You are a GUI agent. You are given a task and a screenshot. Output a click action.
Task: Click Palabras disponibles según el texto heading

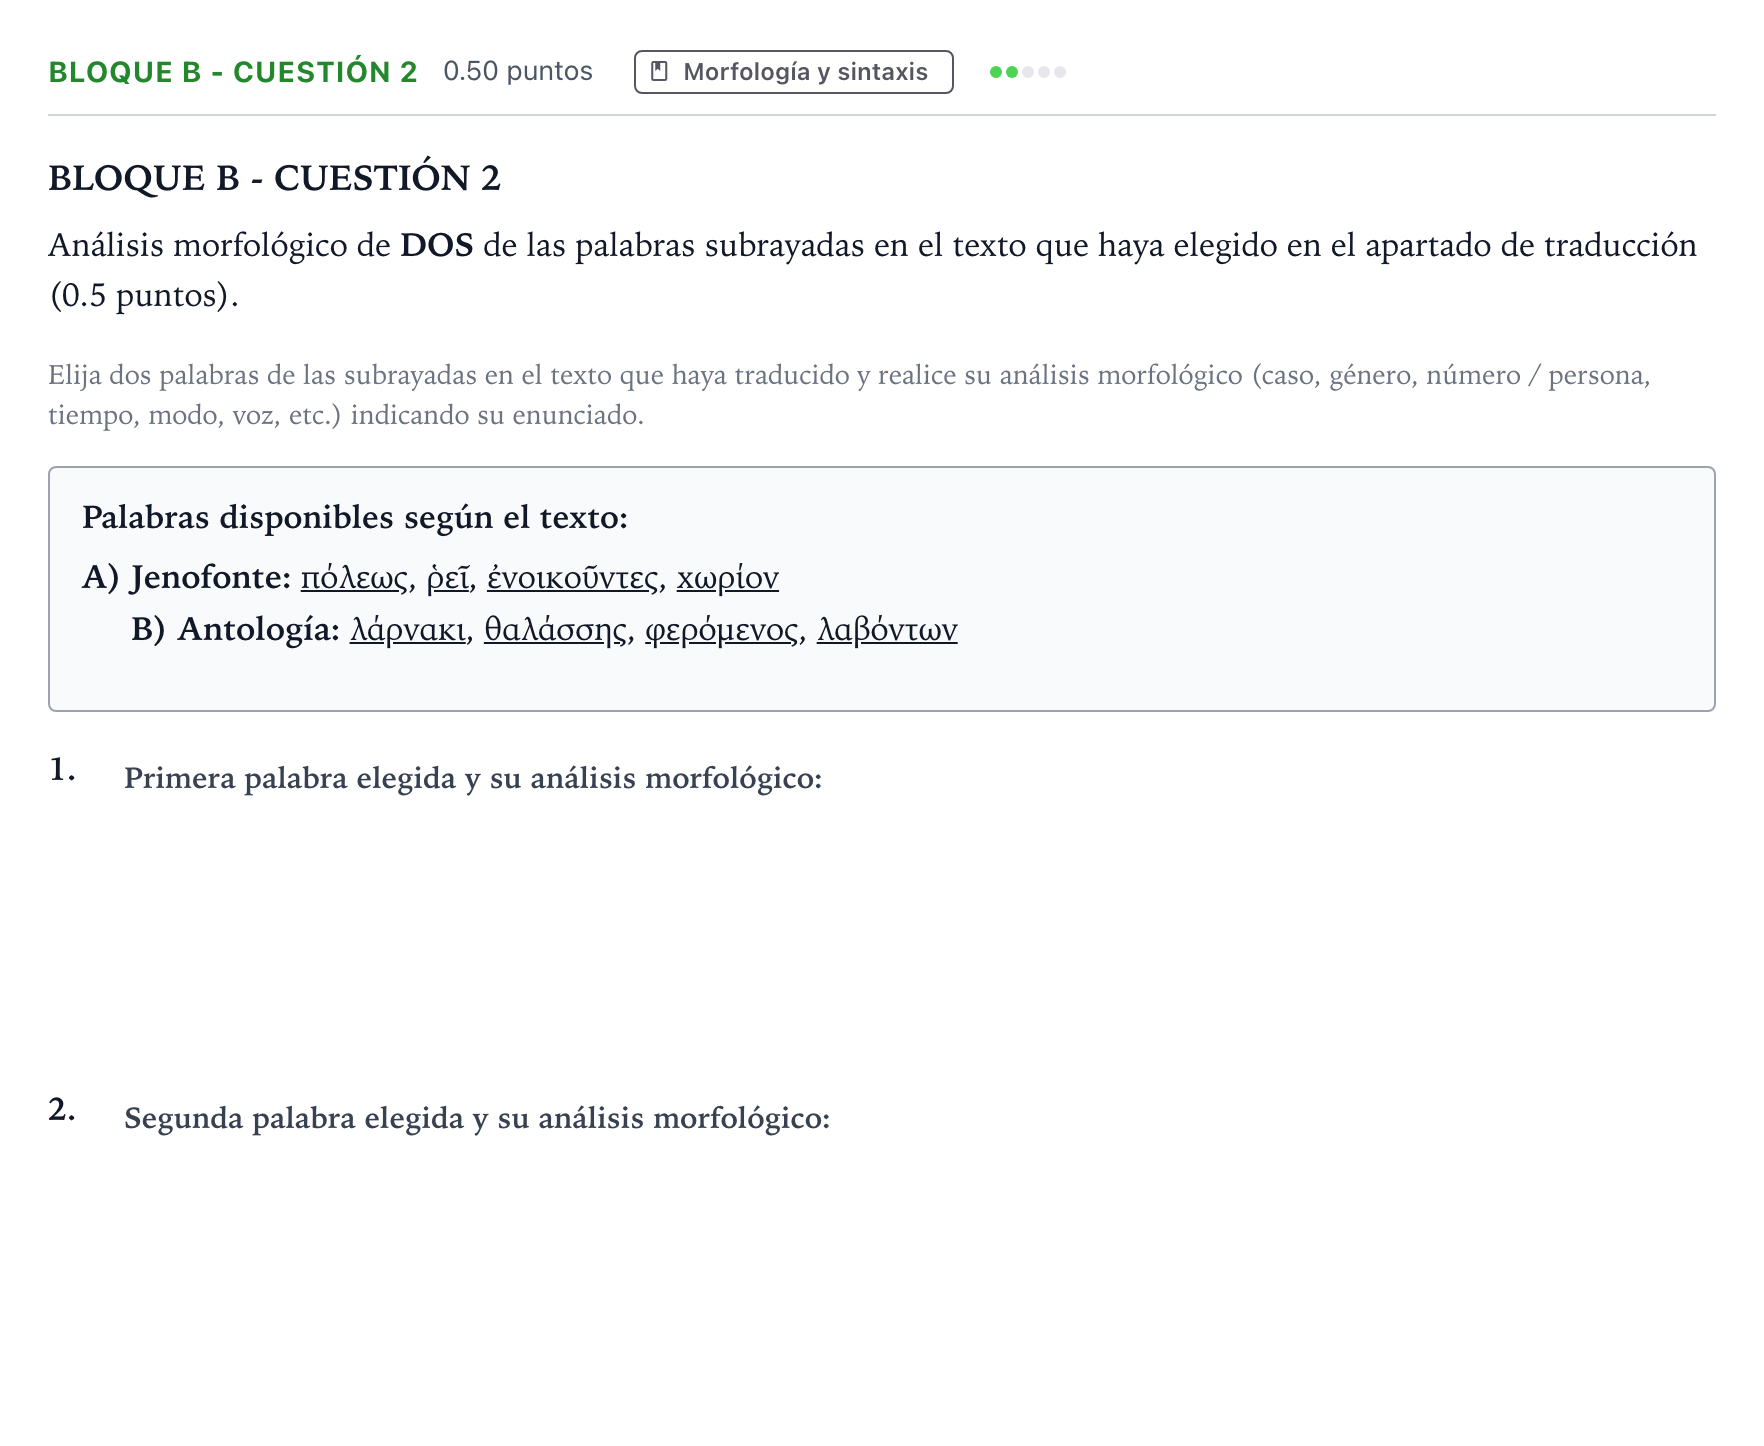coord(355,518)
